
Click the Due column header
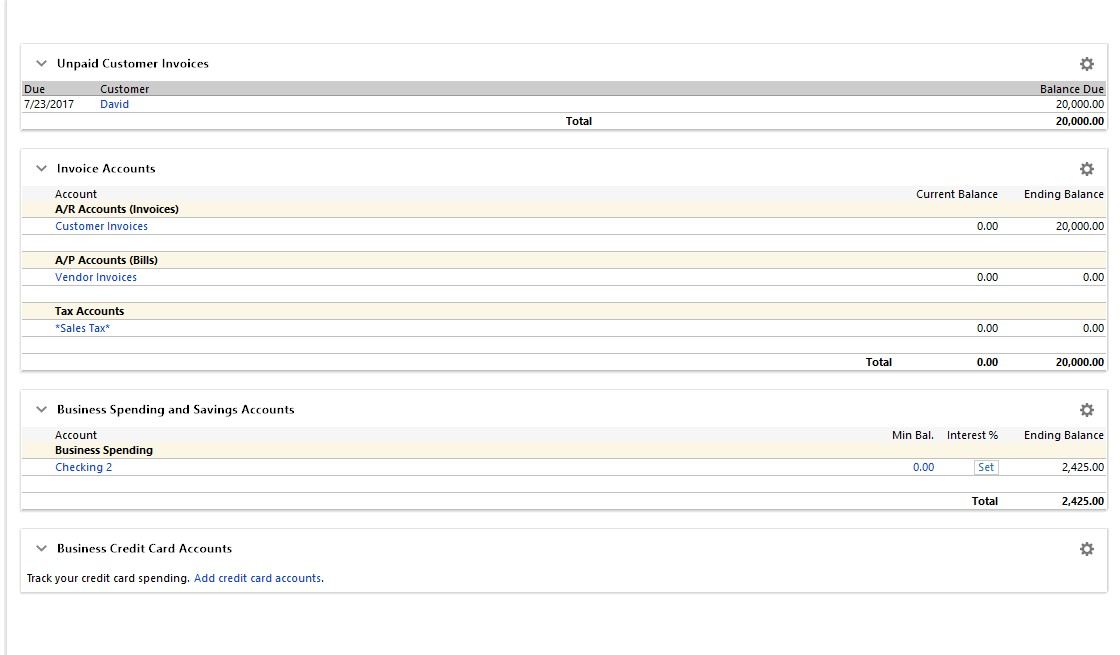point(34,89)
